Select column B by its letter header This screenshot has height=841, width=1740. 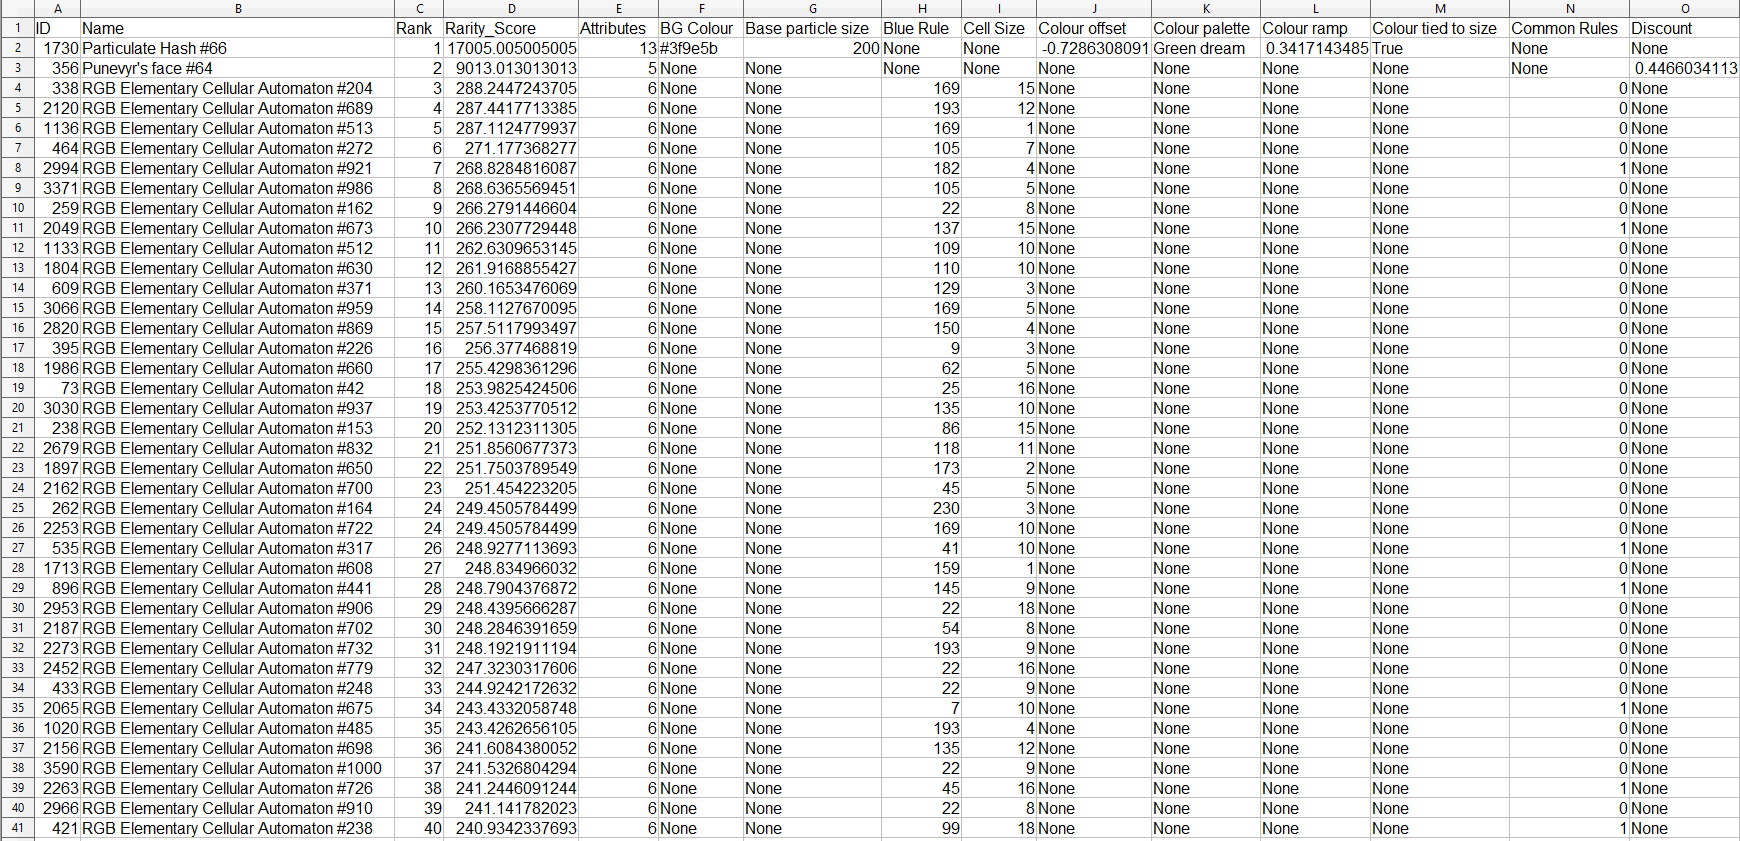pyautogui.click(x=238, y=8)
